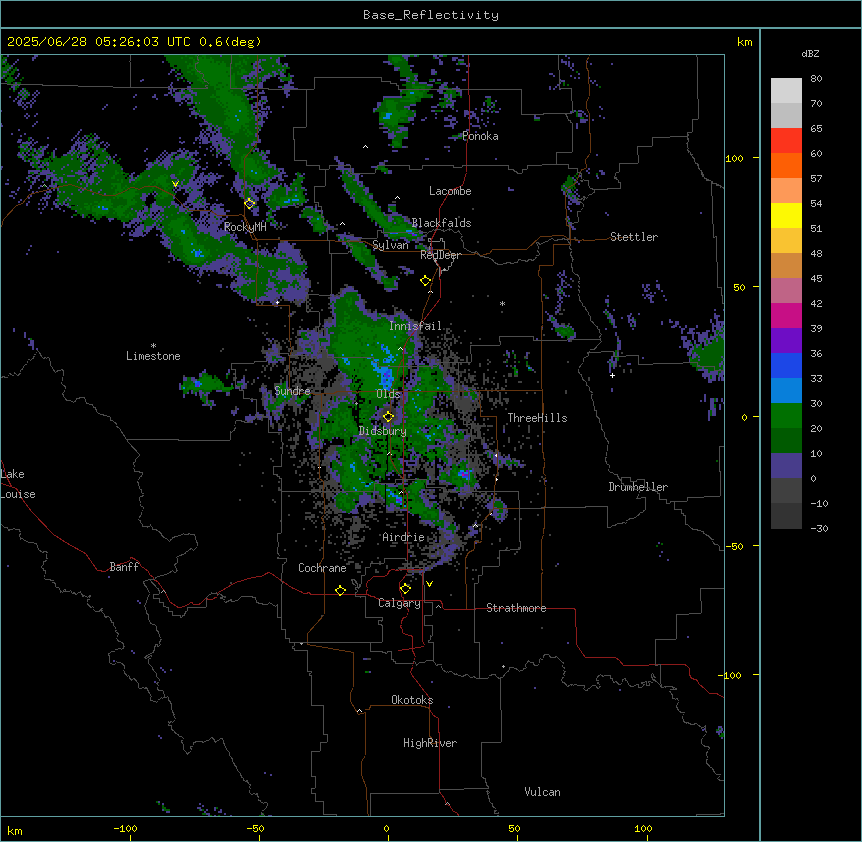Select the mauve 42-45 dBZ legend swatch
This screenshot has width=862, height=842.
(x=786, y=291)
